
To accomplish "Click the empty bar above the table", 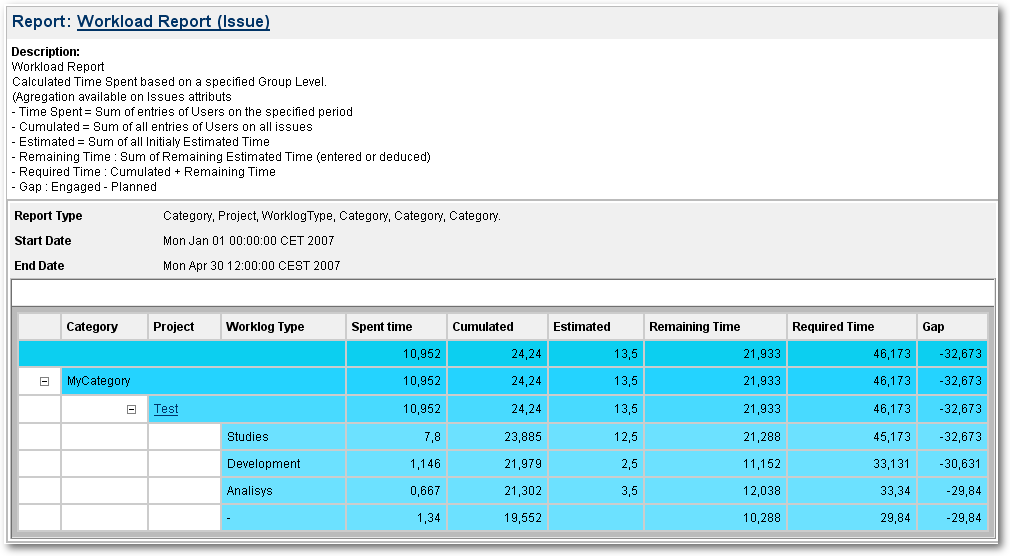I will (x=503, y=292).
